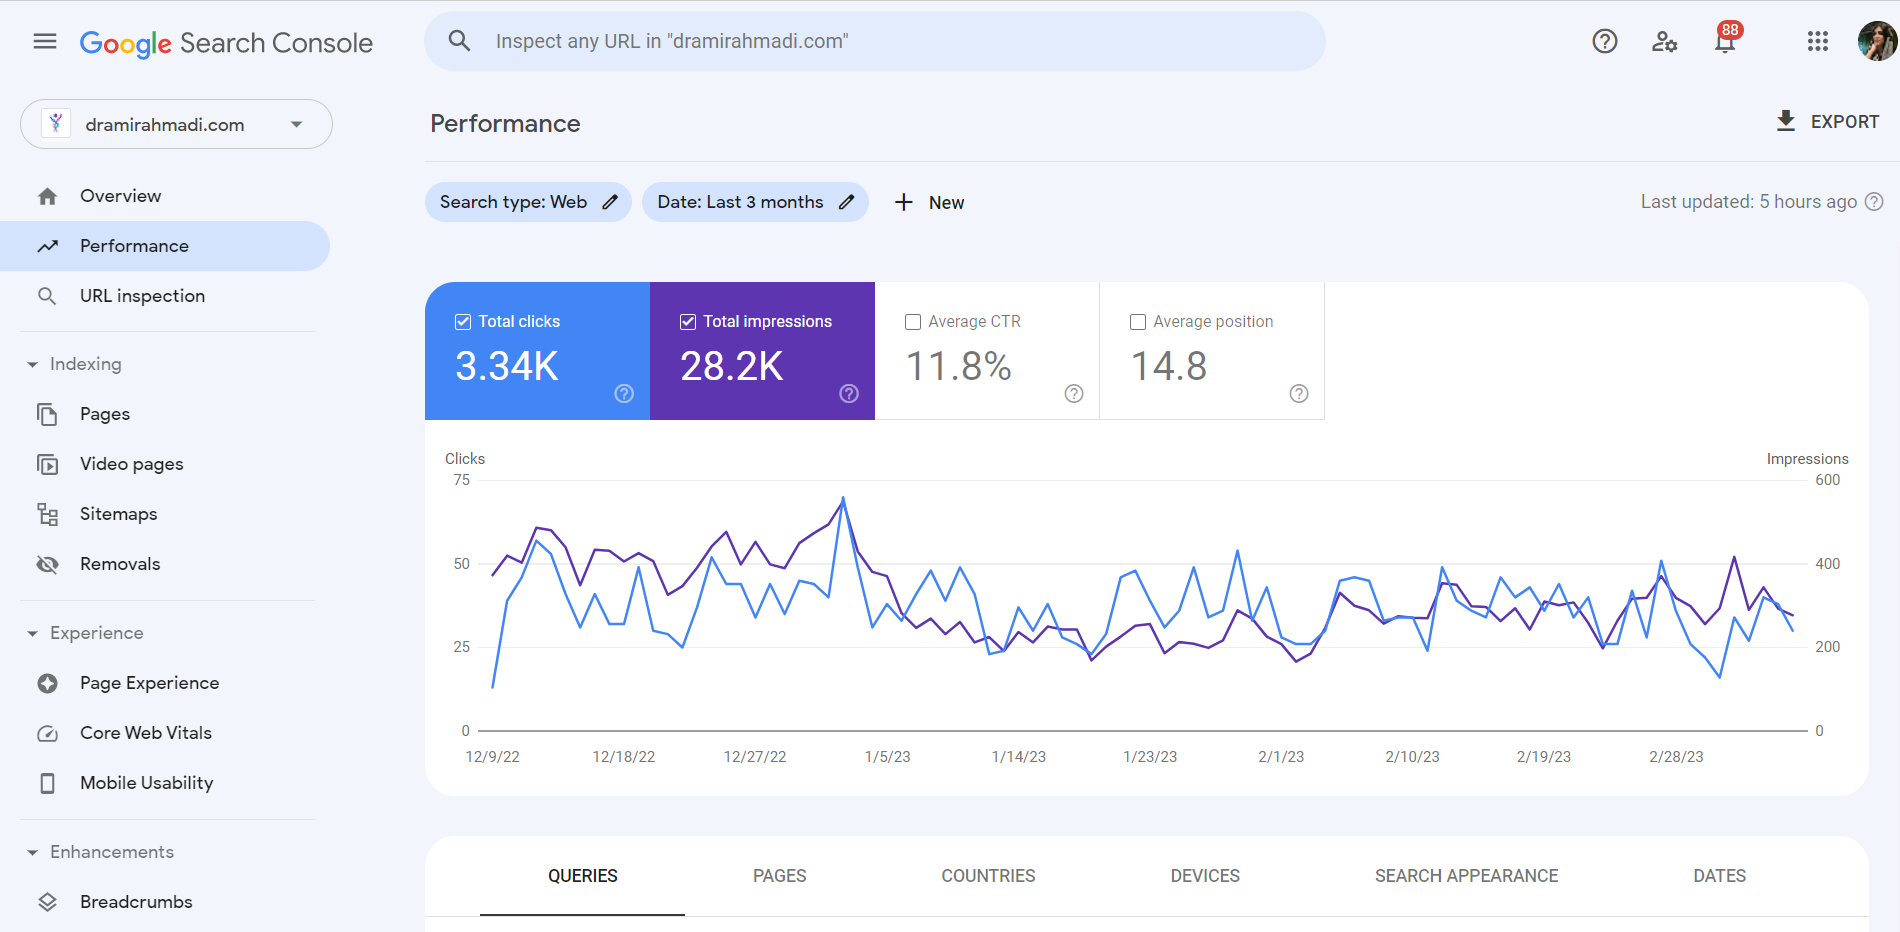The width and height of the screenshot is (1900, 932).
Task: Open the notifications bell showing 88
Action: point(1724,42)
